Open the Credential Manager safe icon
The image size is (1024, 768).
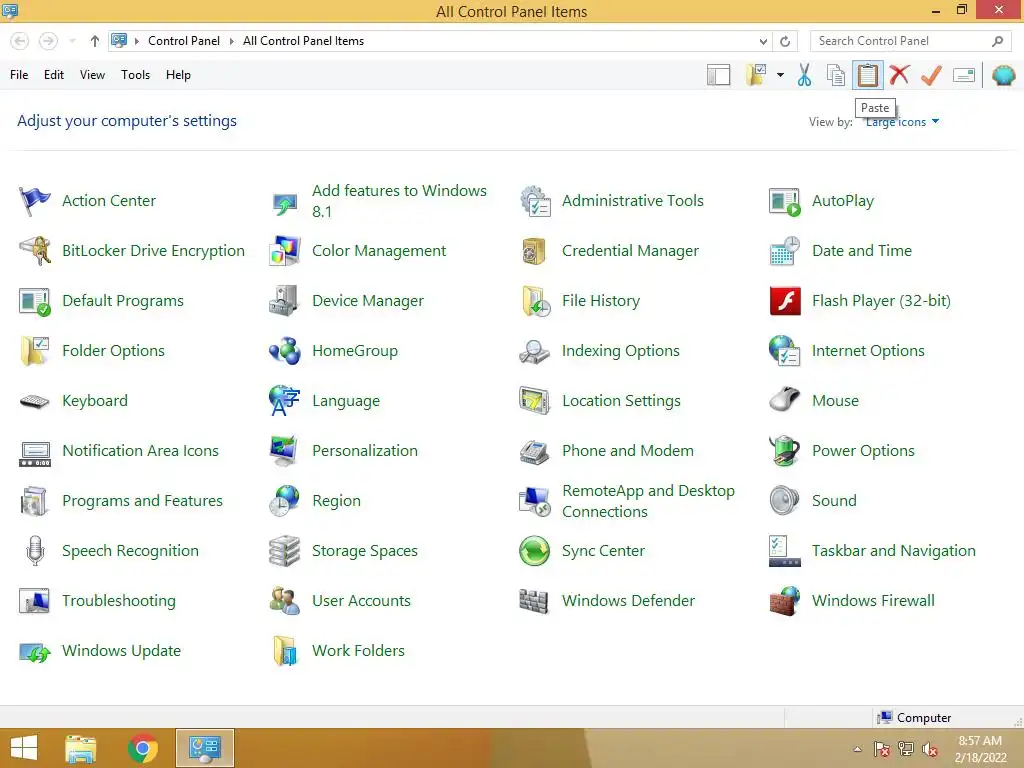tap(534, 251)
